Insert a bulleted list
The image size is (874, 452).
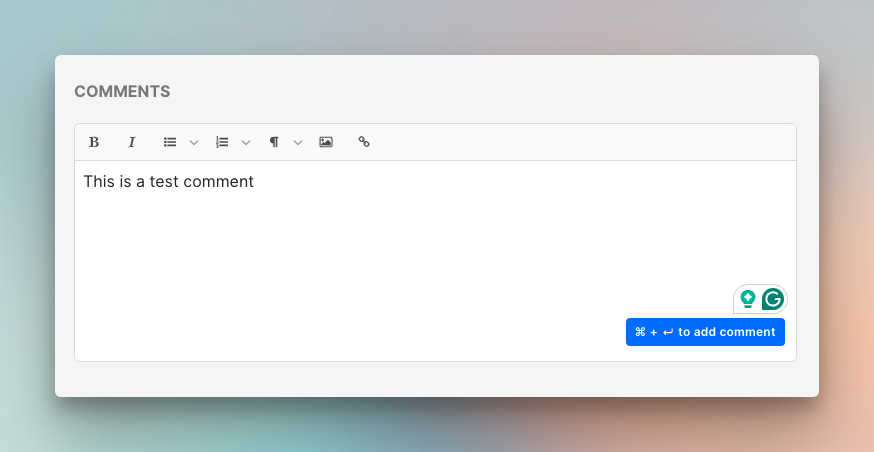(170, 142)
